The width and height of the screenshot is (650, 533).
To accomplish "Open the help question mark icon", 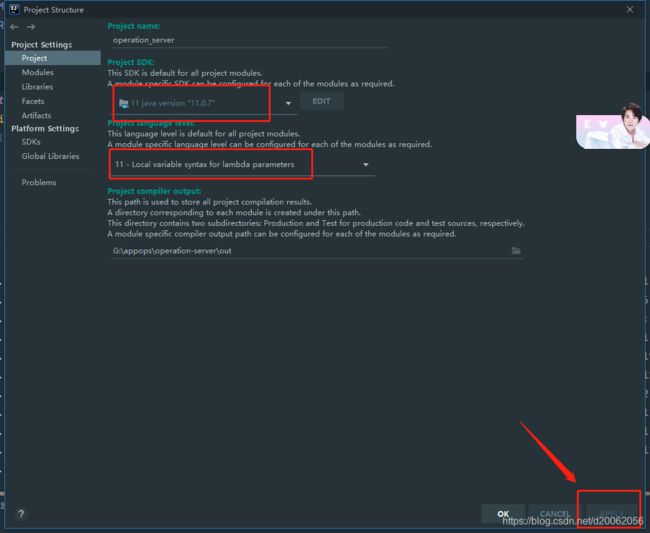I will coord(21,514).
